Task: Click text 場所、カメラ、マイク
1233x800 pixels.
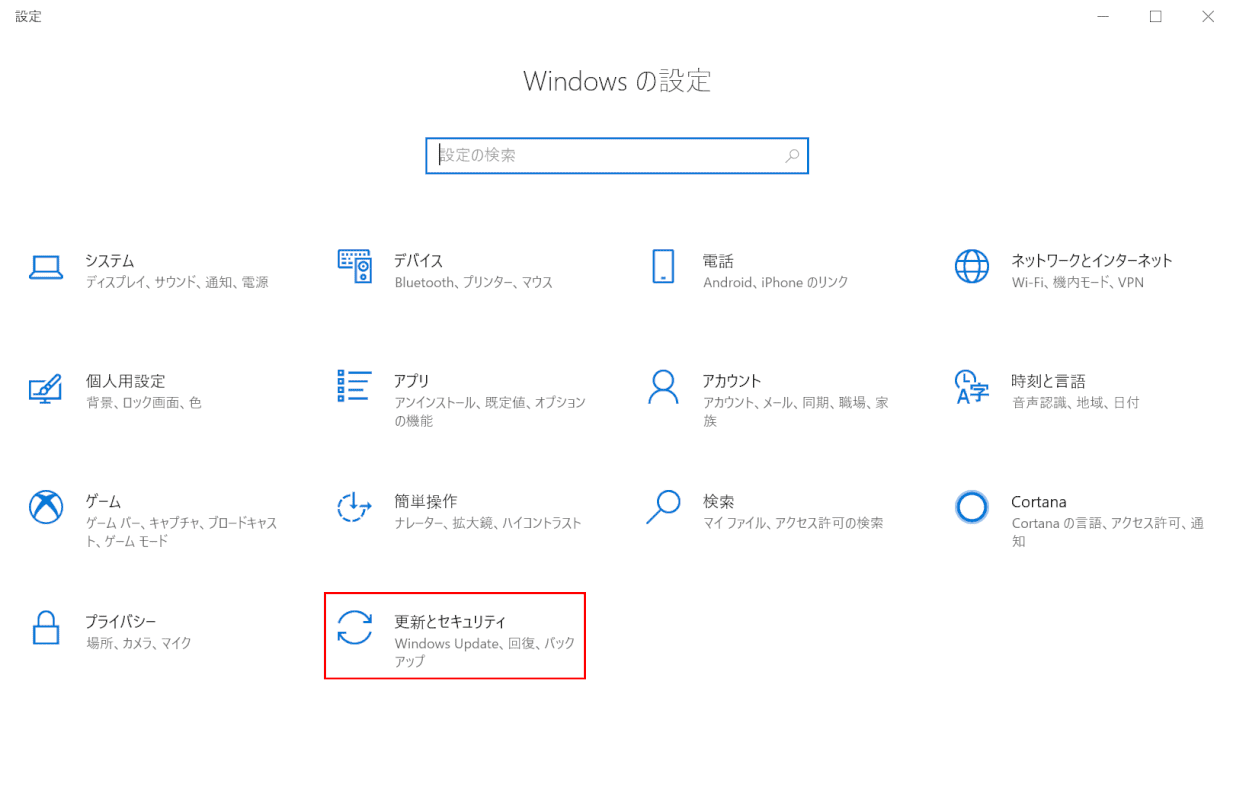Action: pos(138,643)
